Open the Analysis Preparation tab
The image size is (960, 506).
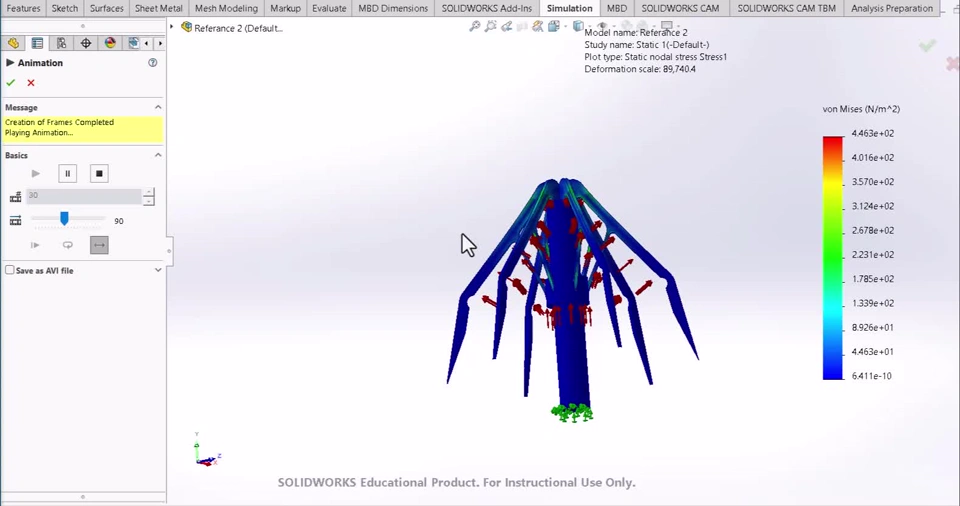(x=891, y=8)
